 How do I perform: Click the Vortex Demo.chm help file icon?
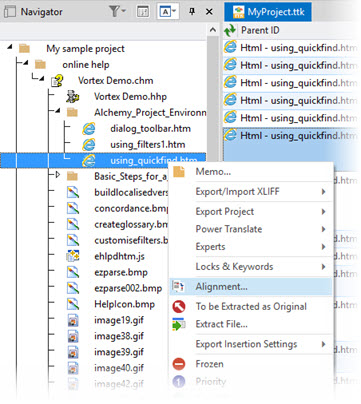[x=57, y=81]
